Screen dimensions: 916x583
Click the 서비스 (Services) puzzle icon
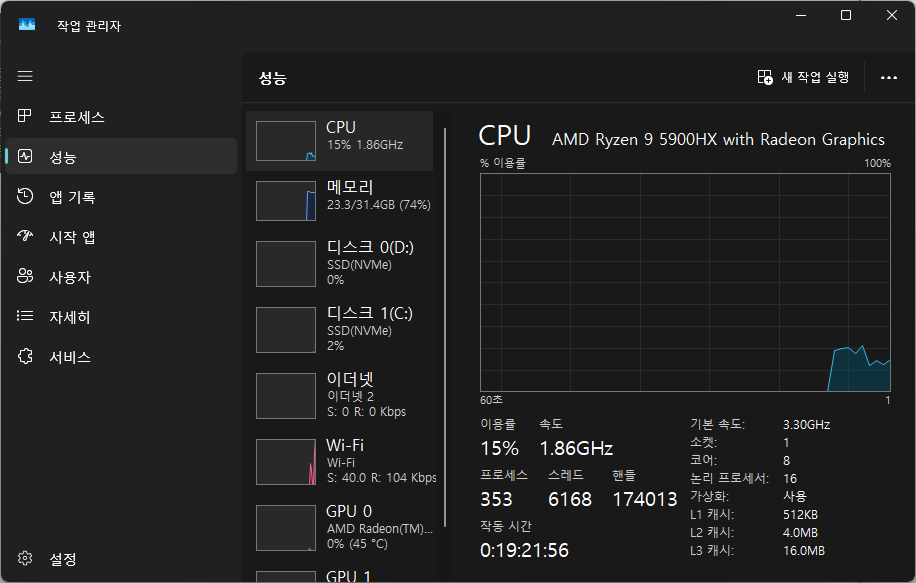pos(25,357)
